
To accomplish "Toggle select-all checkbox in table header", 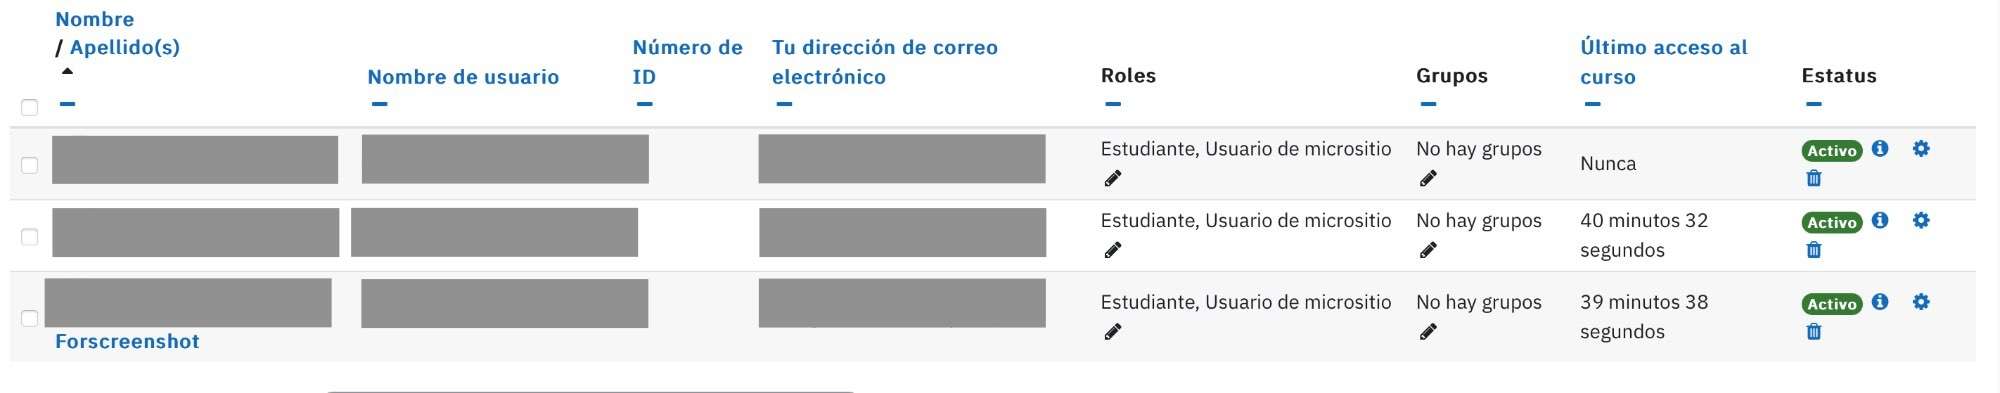I will (30, 107).
